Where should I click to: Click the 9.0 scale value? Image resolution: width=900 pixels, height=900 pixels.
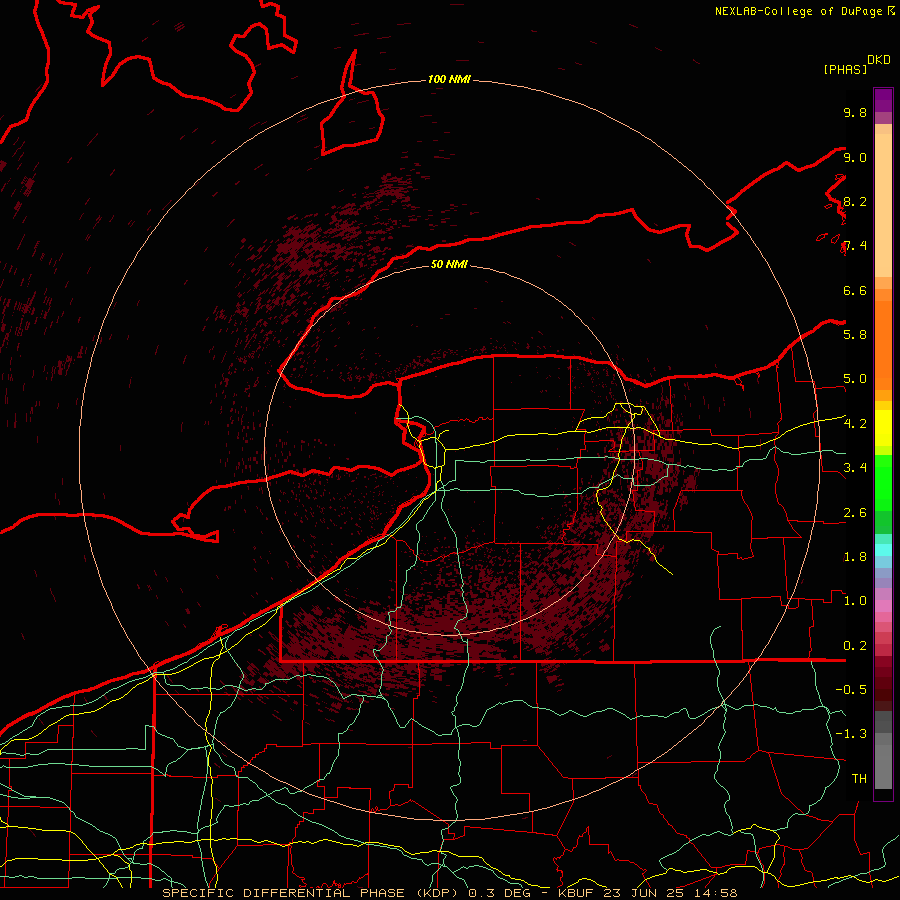[x=855, y=157]
